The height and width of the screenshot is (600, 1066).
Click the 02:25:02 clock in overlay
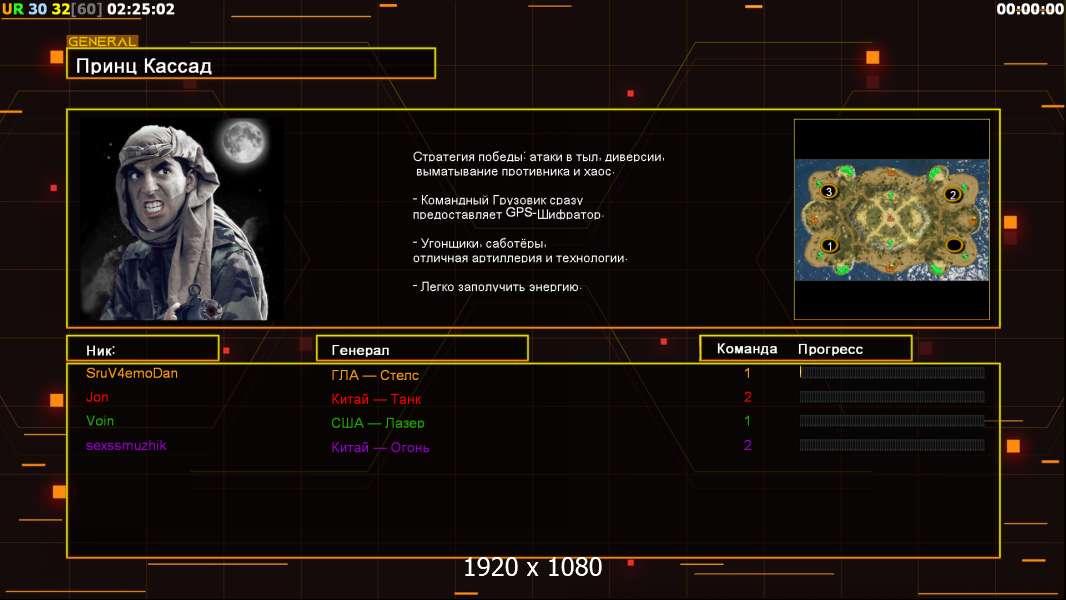coord(141,10)
